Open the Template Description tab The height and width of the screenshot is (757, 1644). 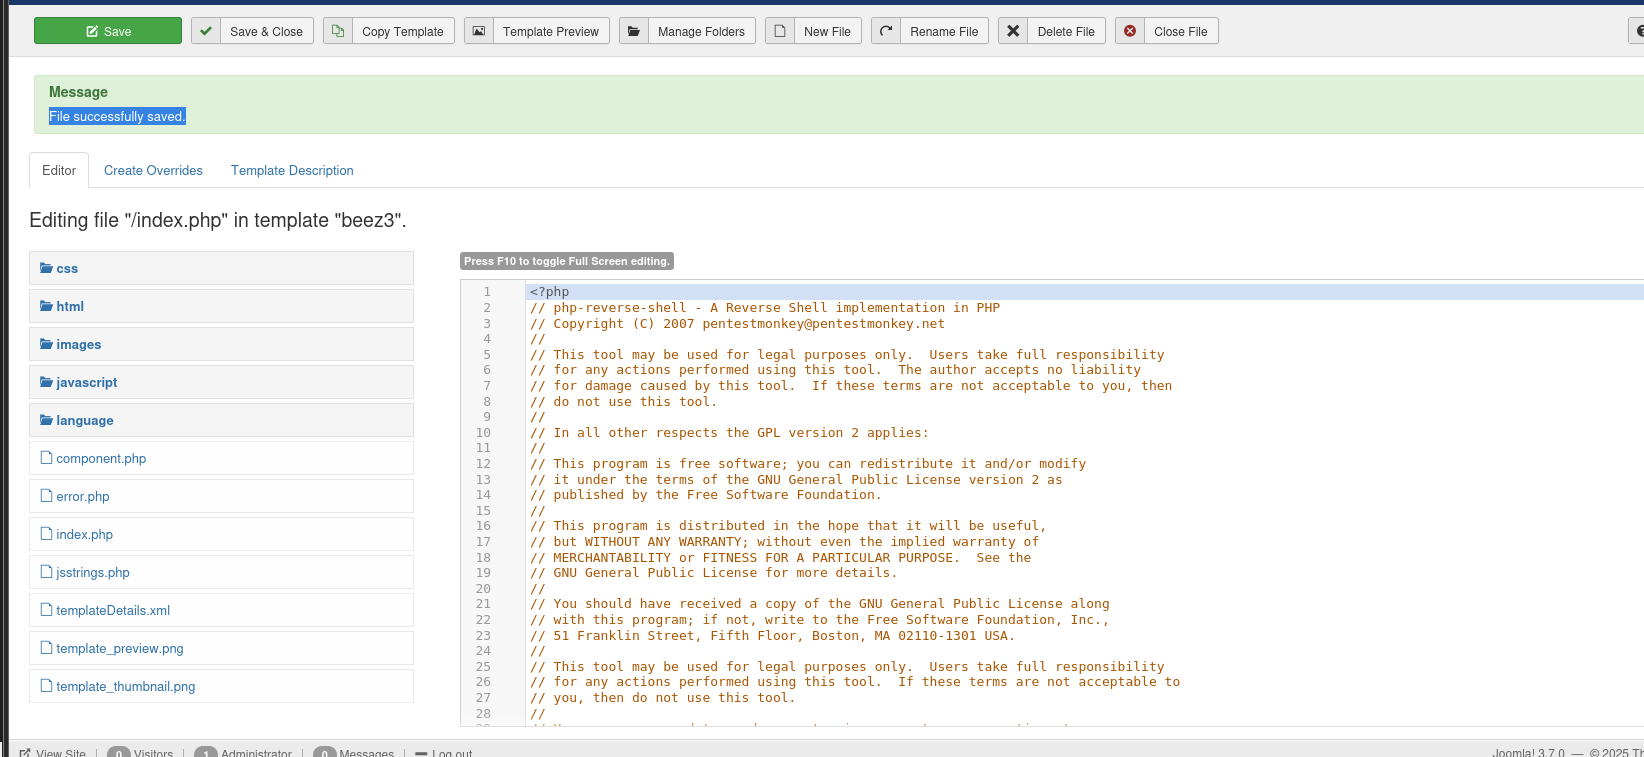(x=292, y=170)
